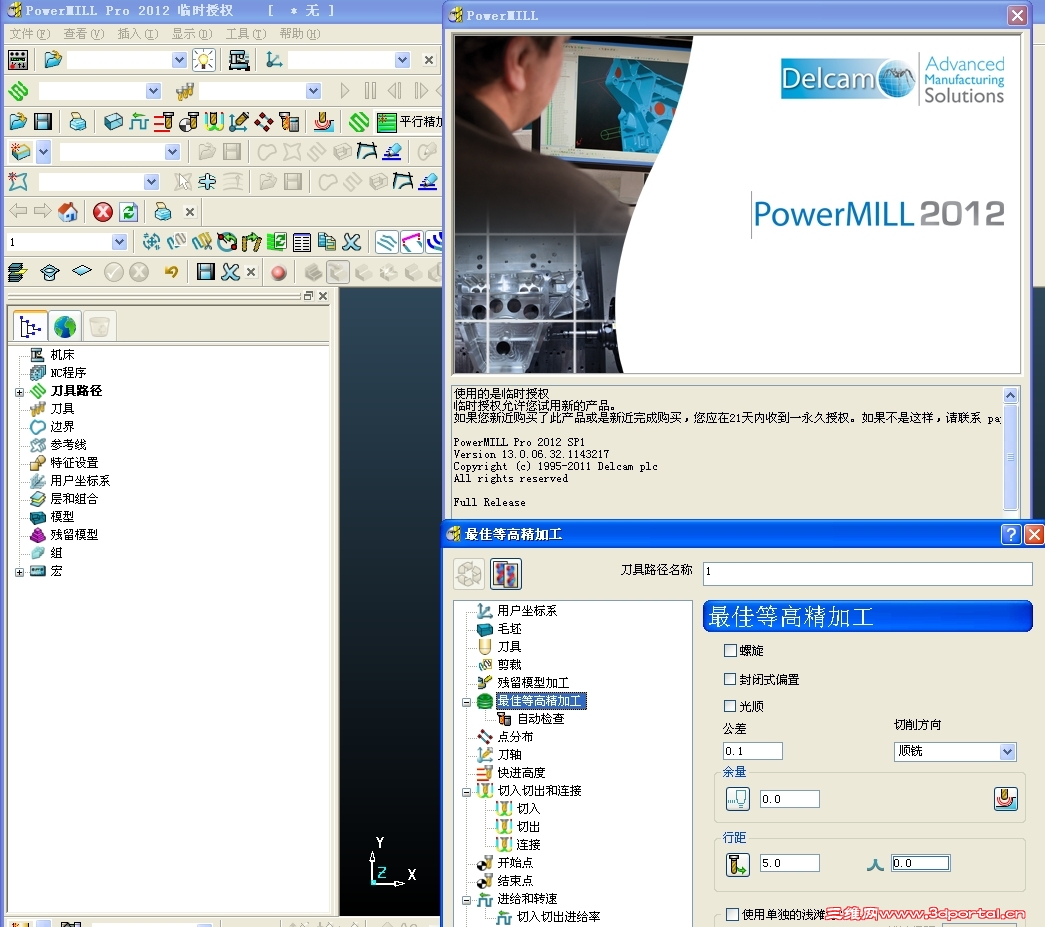Viewport: 1045px width, 927px height.
Task: Collapse the 最佳等高精加工 node in strategy tree
Action: coord(467,702)
